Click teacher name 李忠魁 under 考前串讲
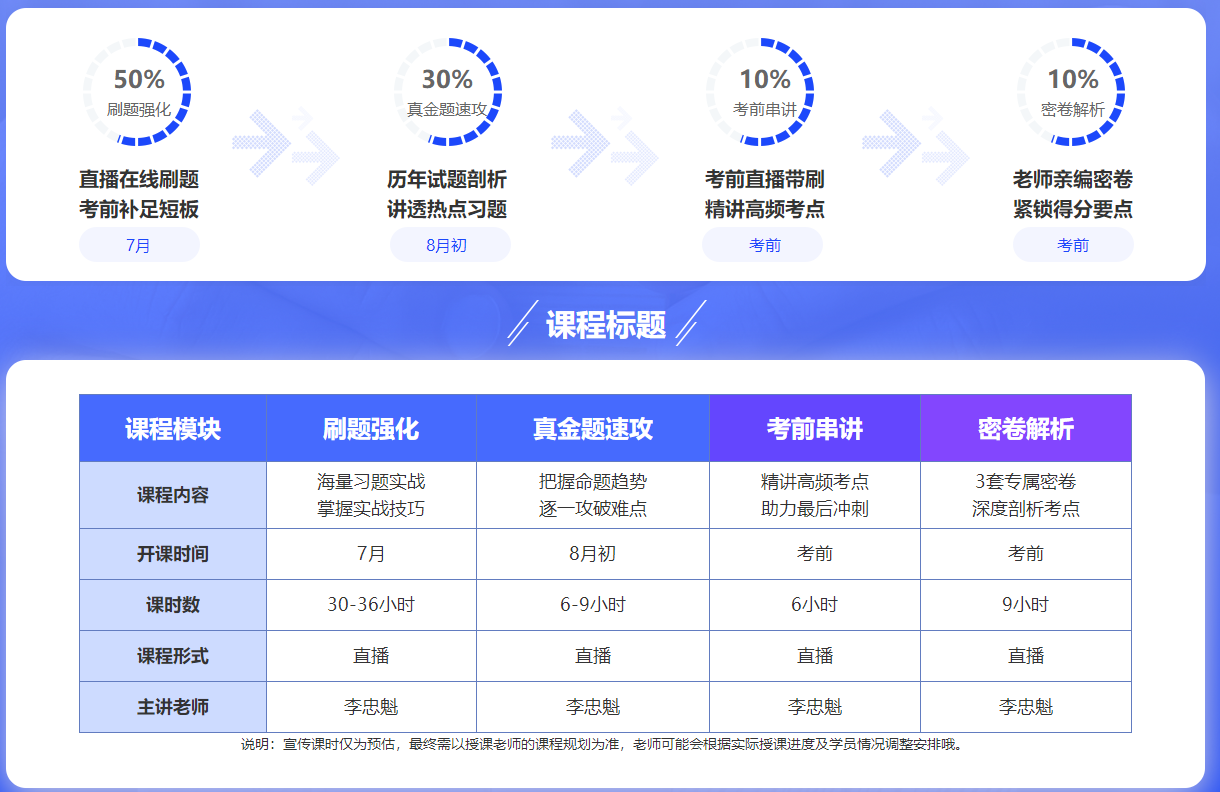This screenshot has width=1220, height=792. point(814,706)
